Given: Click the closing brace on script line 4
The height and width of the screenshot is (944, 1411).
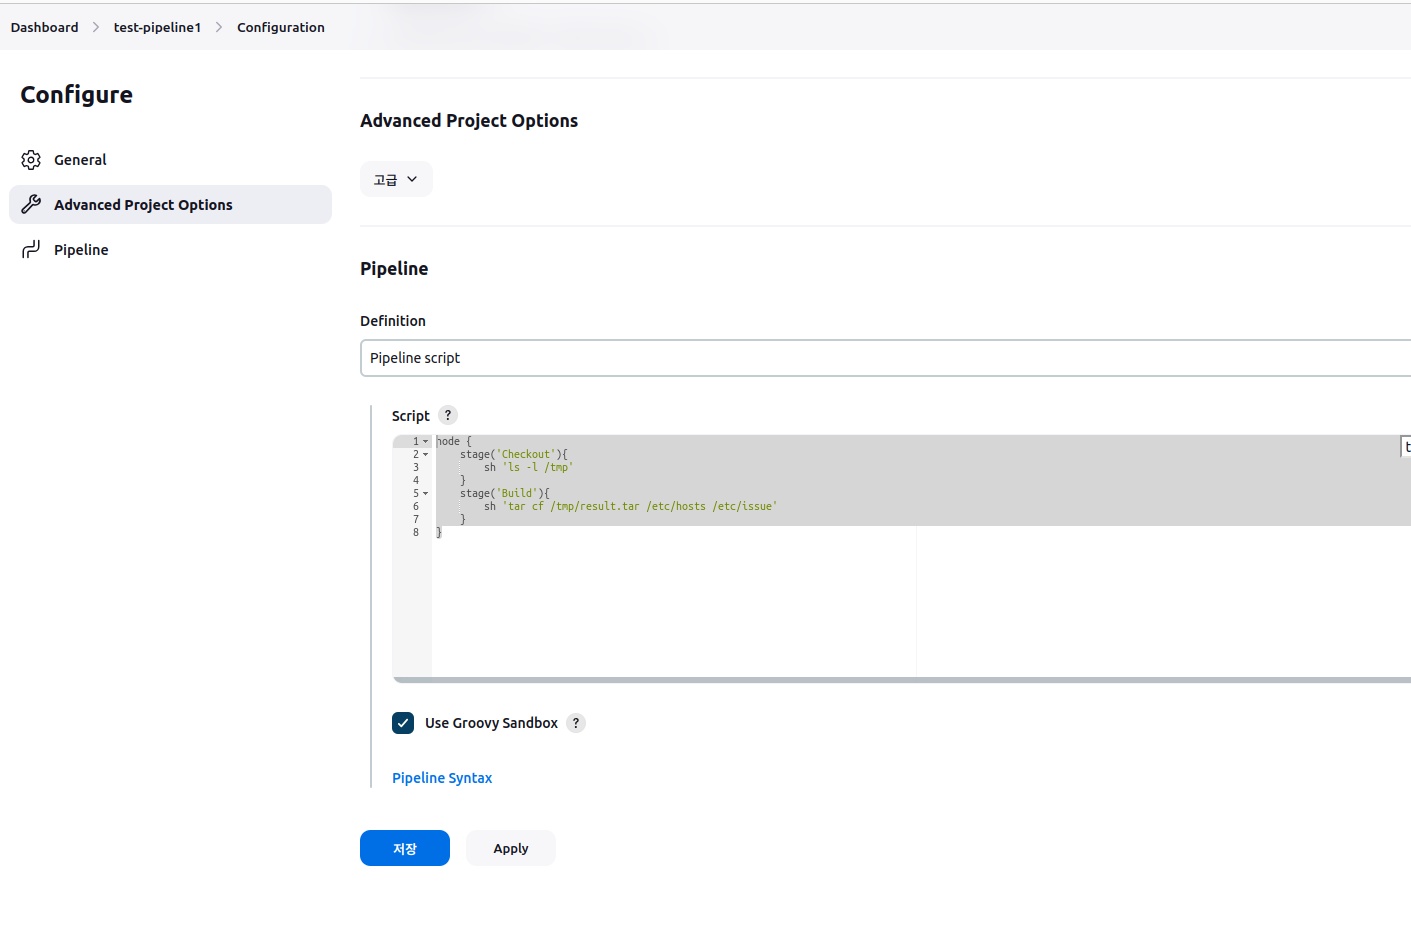Looking at the screenshot, I should coord(463,480).
